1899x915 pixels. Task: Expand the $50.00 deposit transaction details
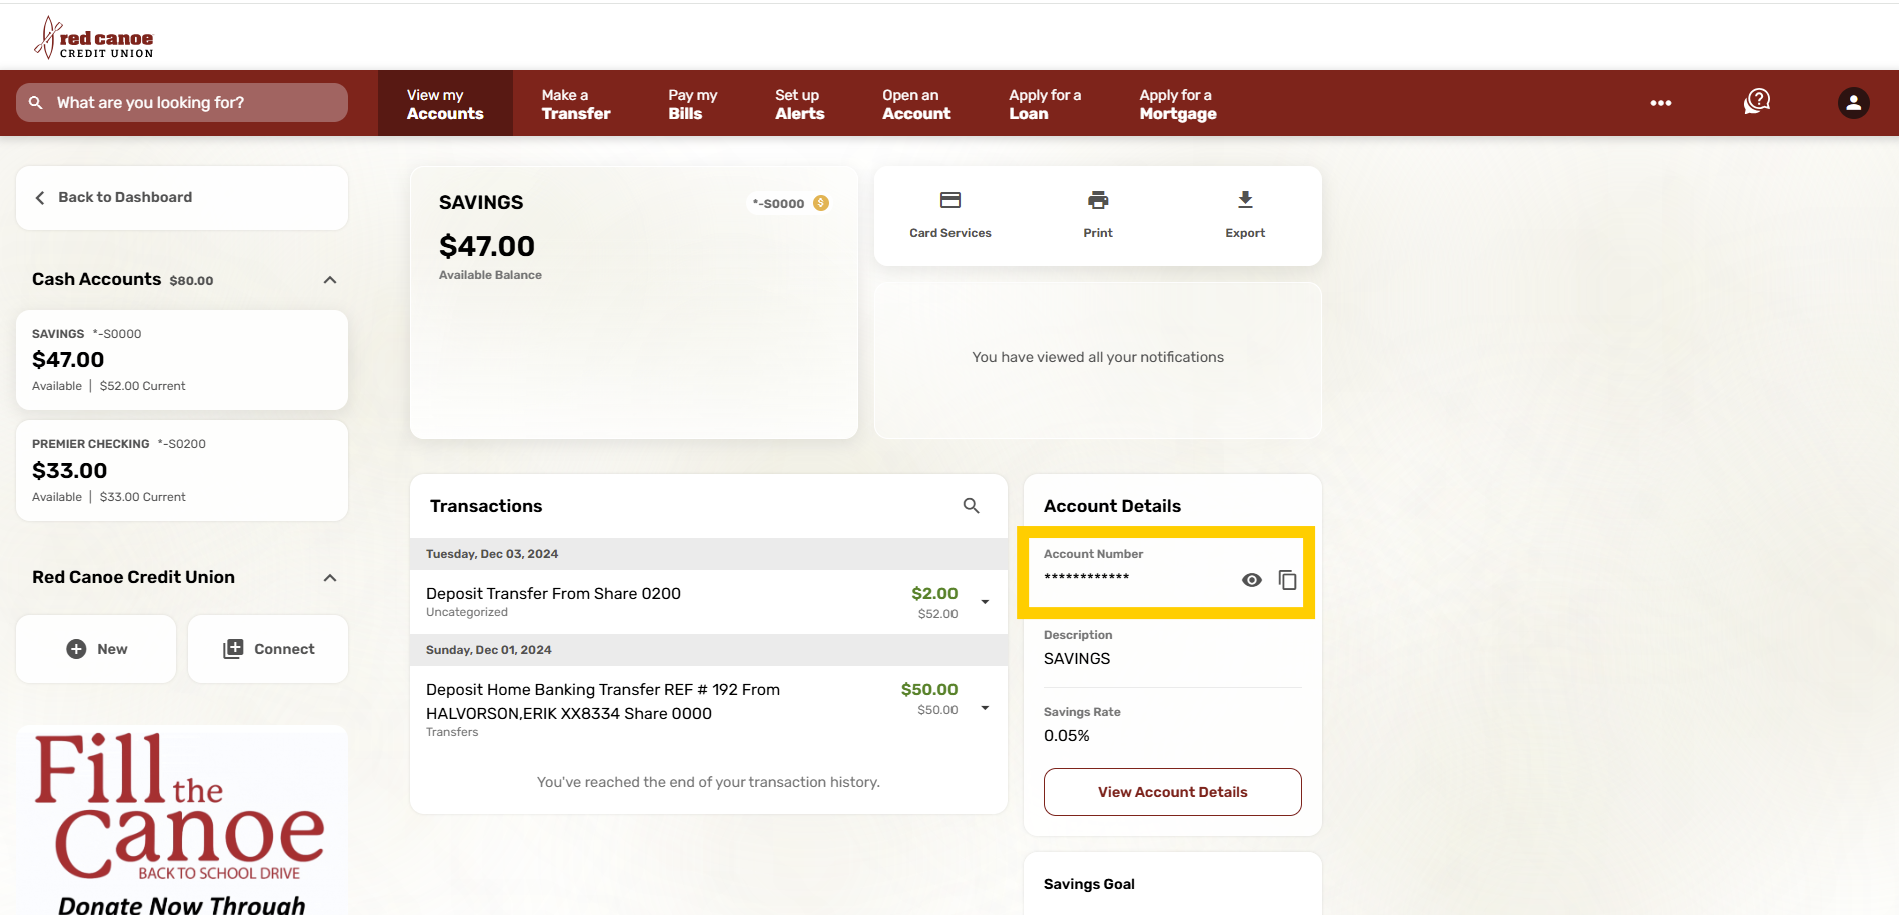click(985, 708)
